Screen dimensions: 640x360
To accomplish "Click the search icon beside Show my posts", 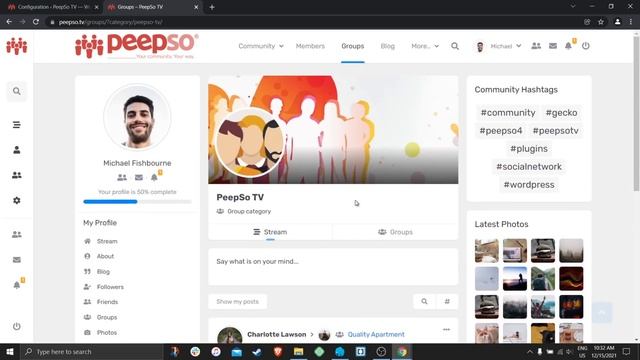I will pyautogui.click(x=424, y=302).
